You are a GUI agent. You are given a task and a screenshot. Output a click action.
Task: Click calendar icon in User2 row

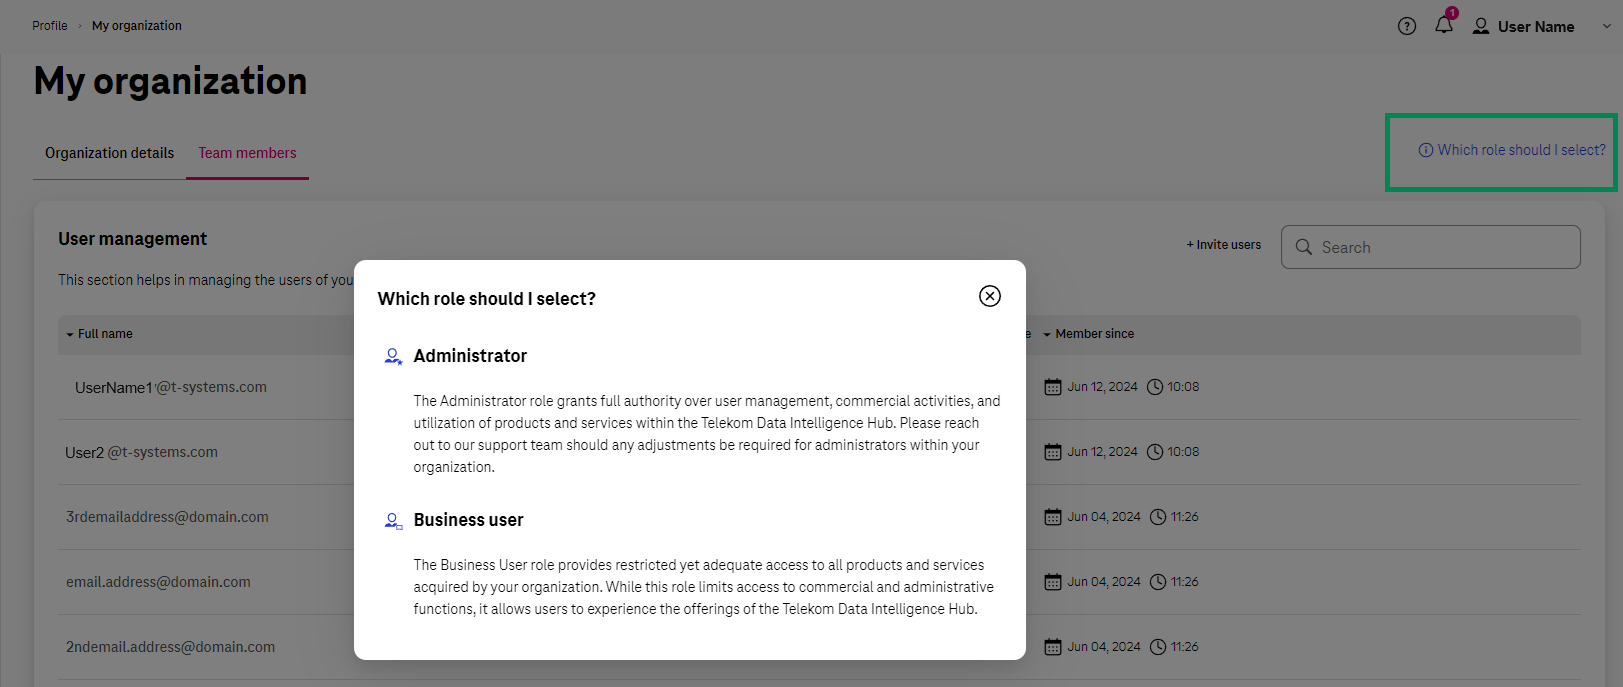click(x=1053, y=452)
